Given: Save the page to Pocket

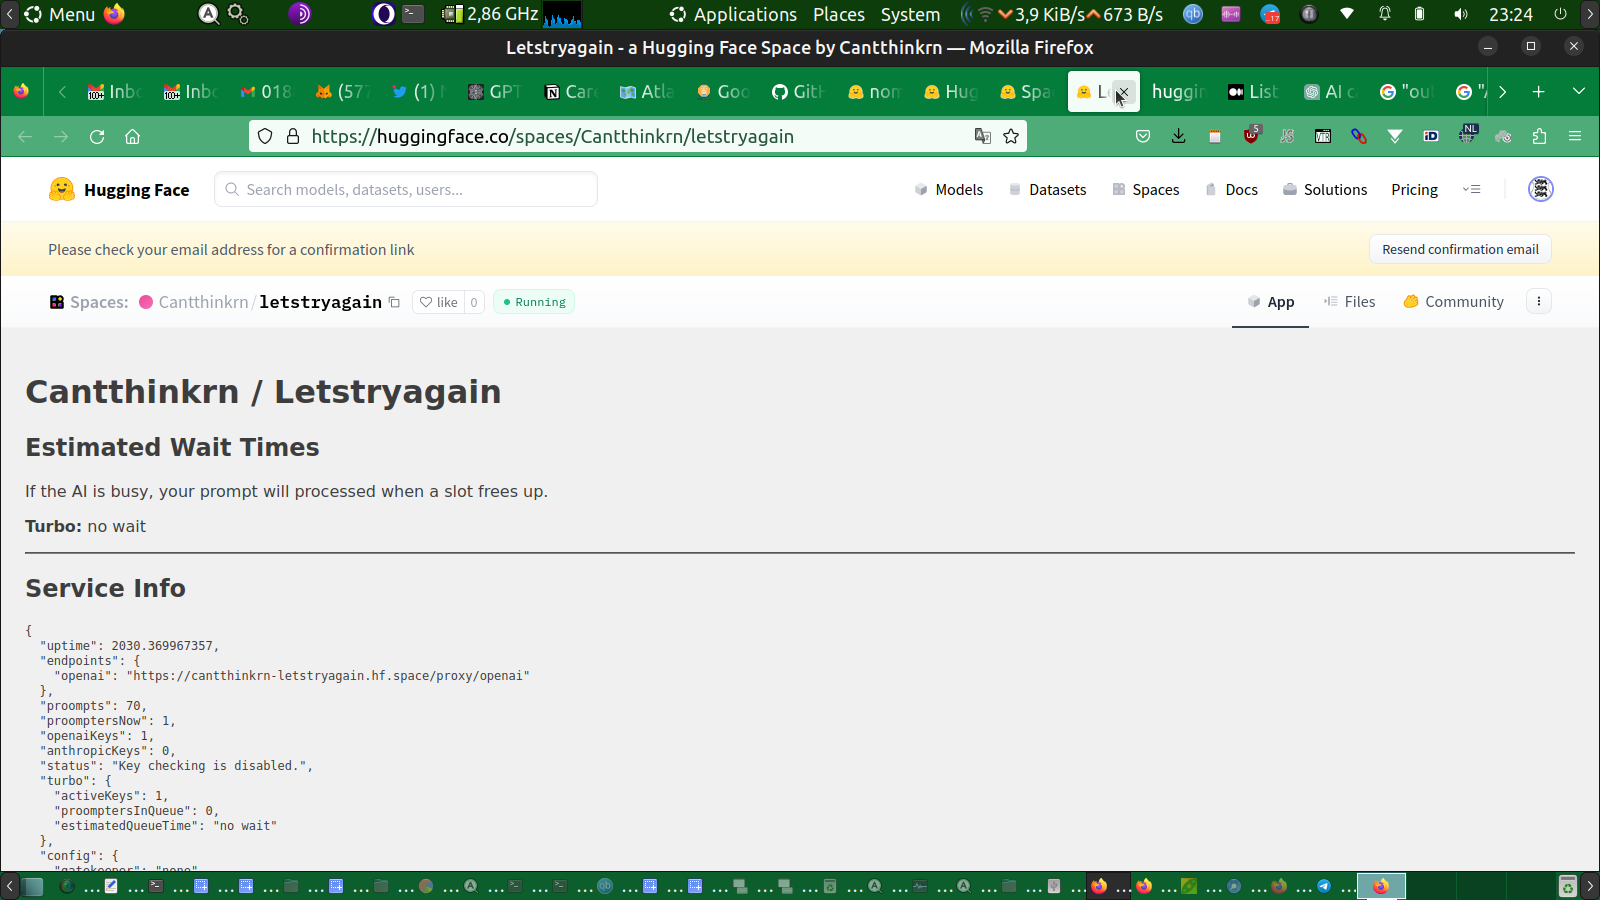Looking at the screenshot, I should [x=1143, y=137].
